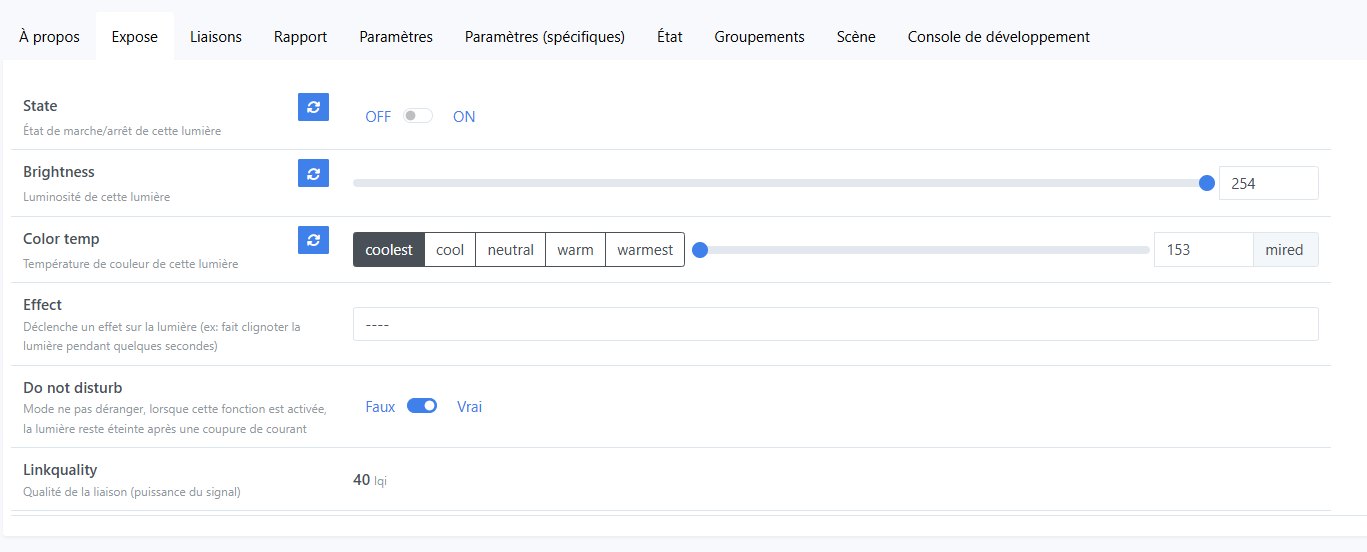The image size is (1367, 552).
Task: Click the Do not disturb heading
Action: coord(73,387)
